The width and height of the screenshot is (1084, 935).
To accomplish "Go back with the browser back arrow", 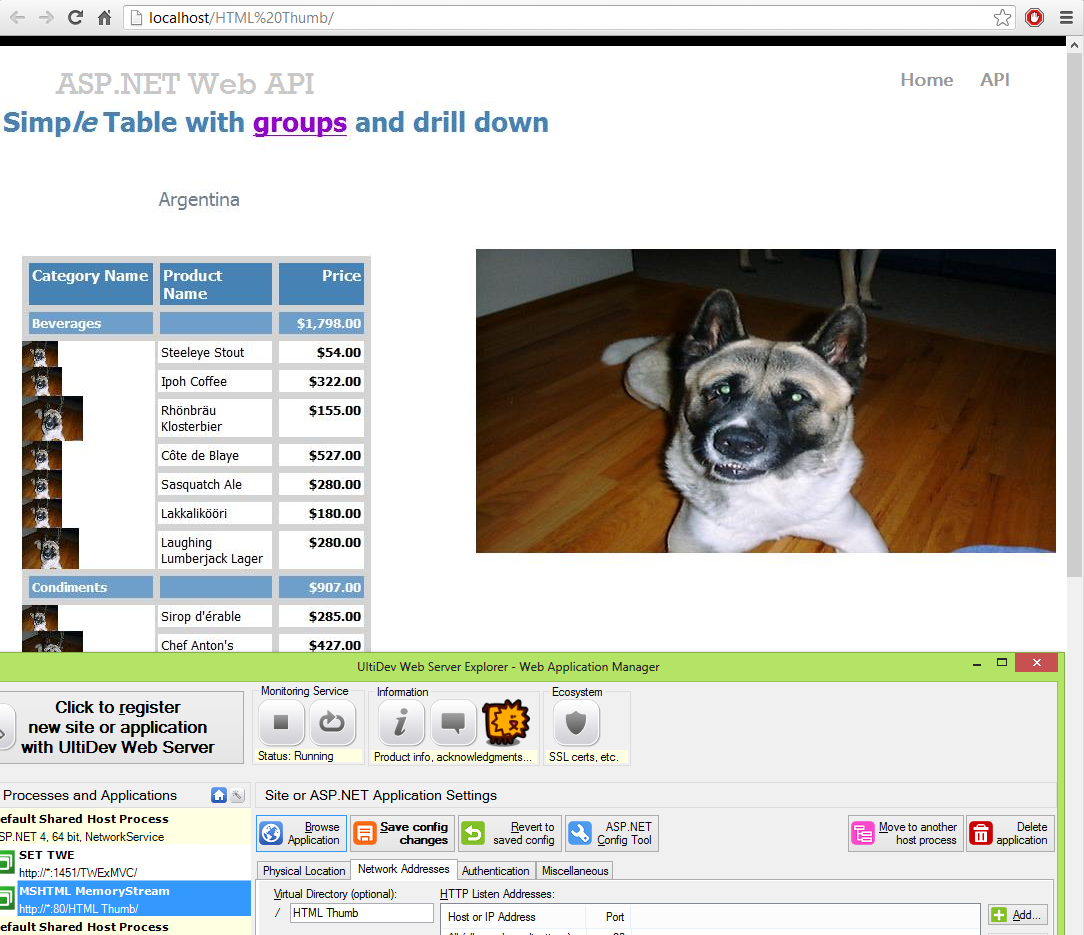I will pos(17,17).
